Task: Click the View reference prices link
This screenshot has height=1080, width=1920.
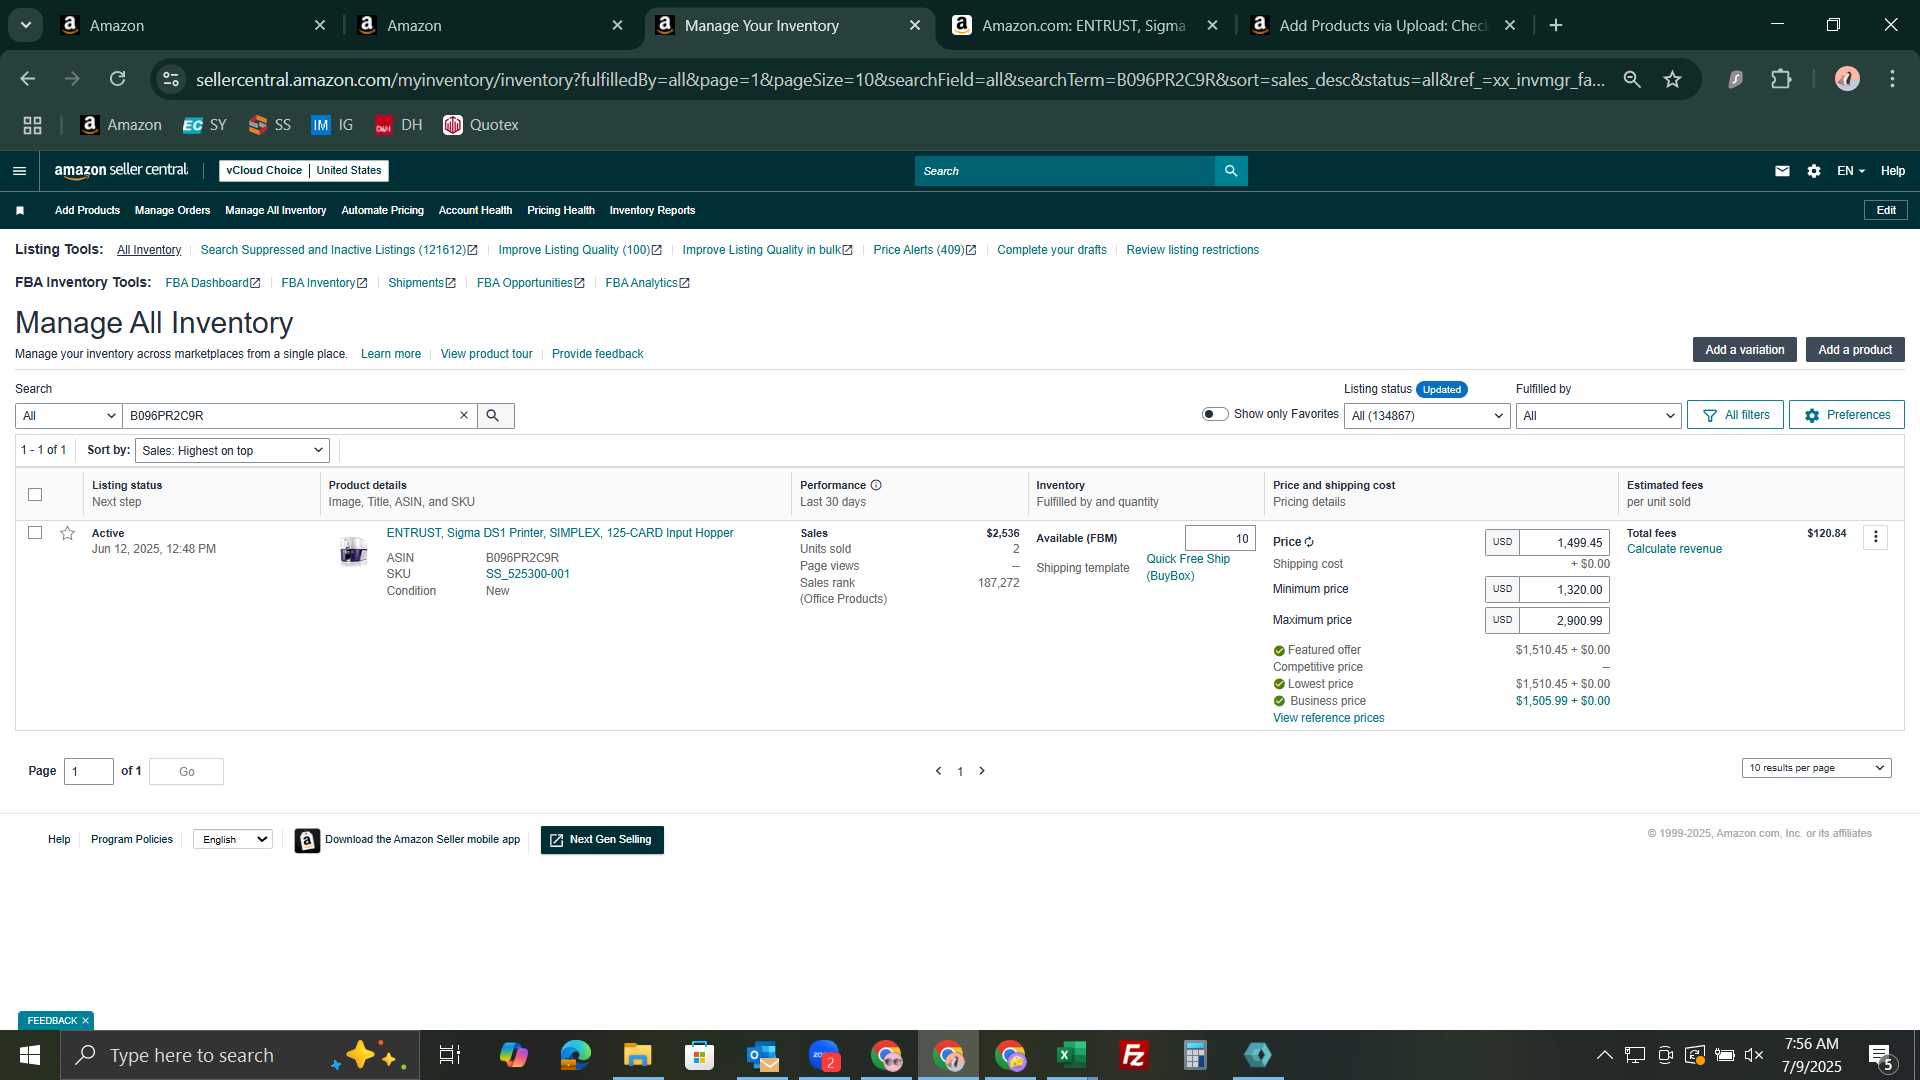Action: tap(1328, 718)
